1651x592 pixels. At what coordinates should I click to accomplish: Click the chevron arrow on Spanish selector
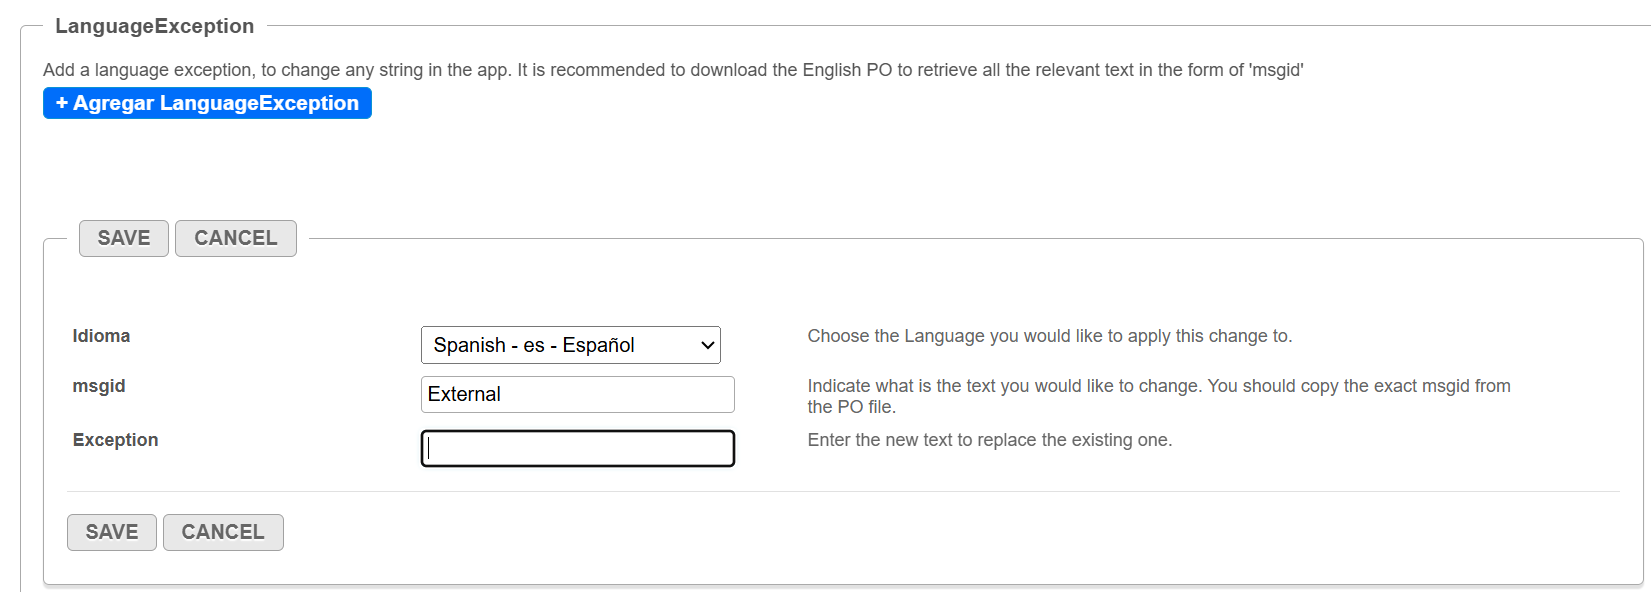(x=708, y=345)
